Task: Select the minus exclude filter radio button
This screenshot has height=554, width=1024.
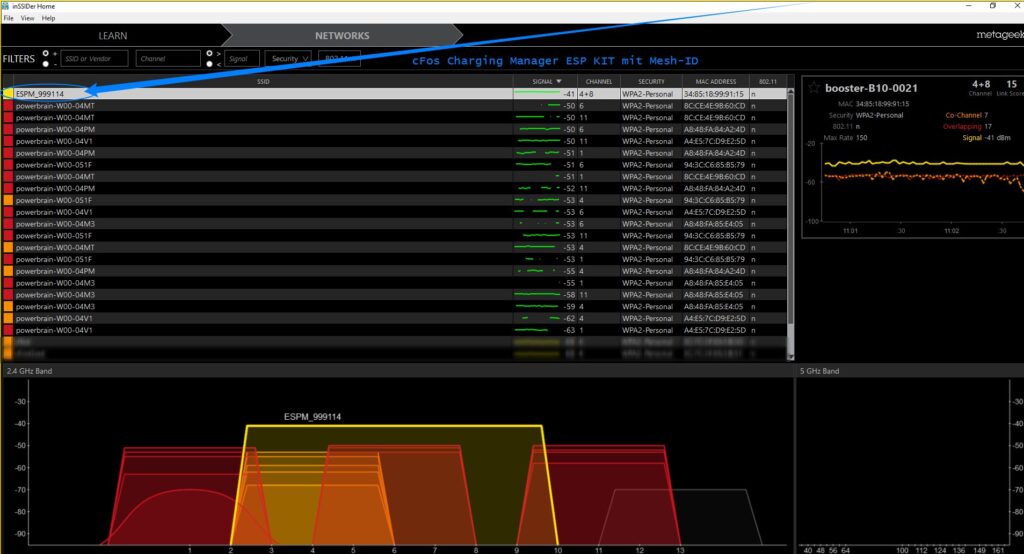Action: (x=45, y=64)
